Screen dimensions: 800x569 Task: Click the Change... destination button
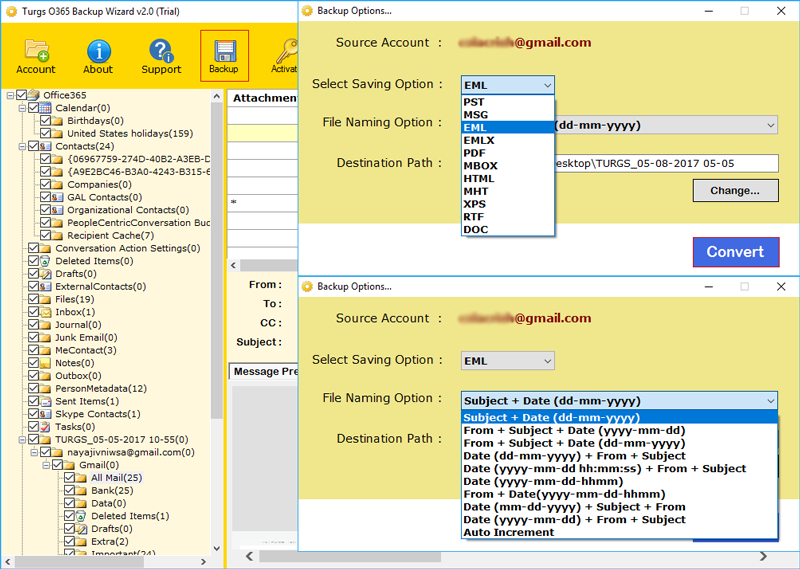click(x=735, y=190)
